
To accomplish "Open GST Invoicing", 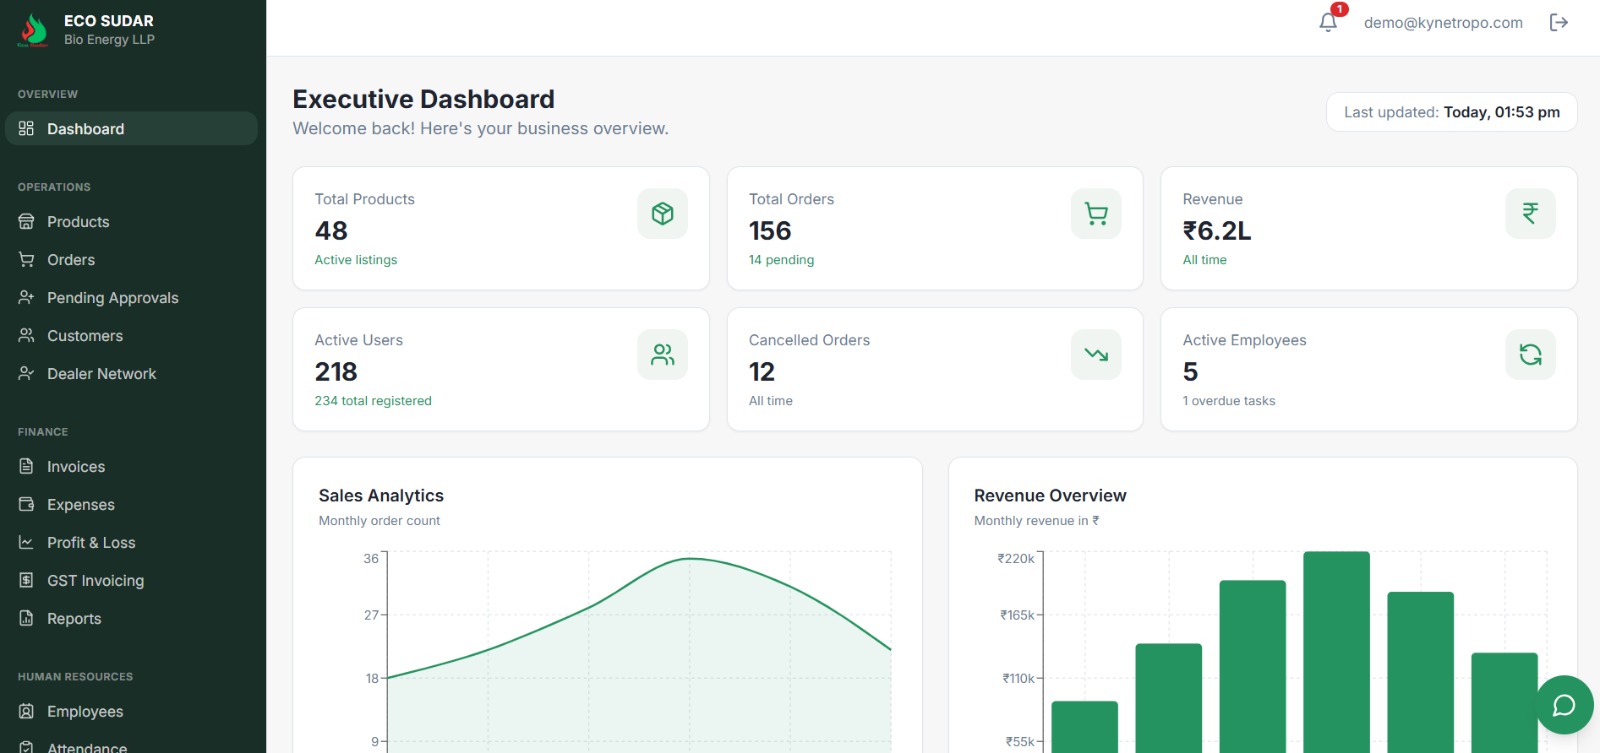I will (x=131, y=581).
